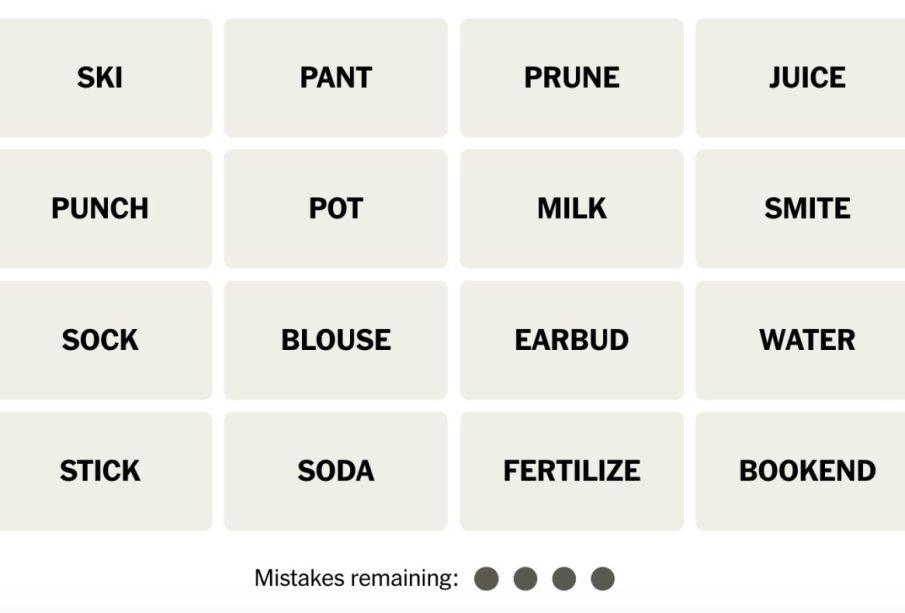
Task: Select the POT tile
Action: click(336, 209)
